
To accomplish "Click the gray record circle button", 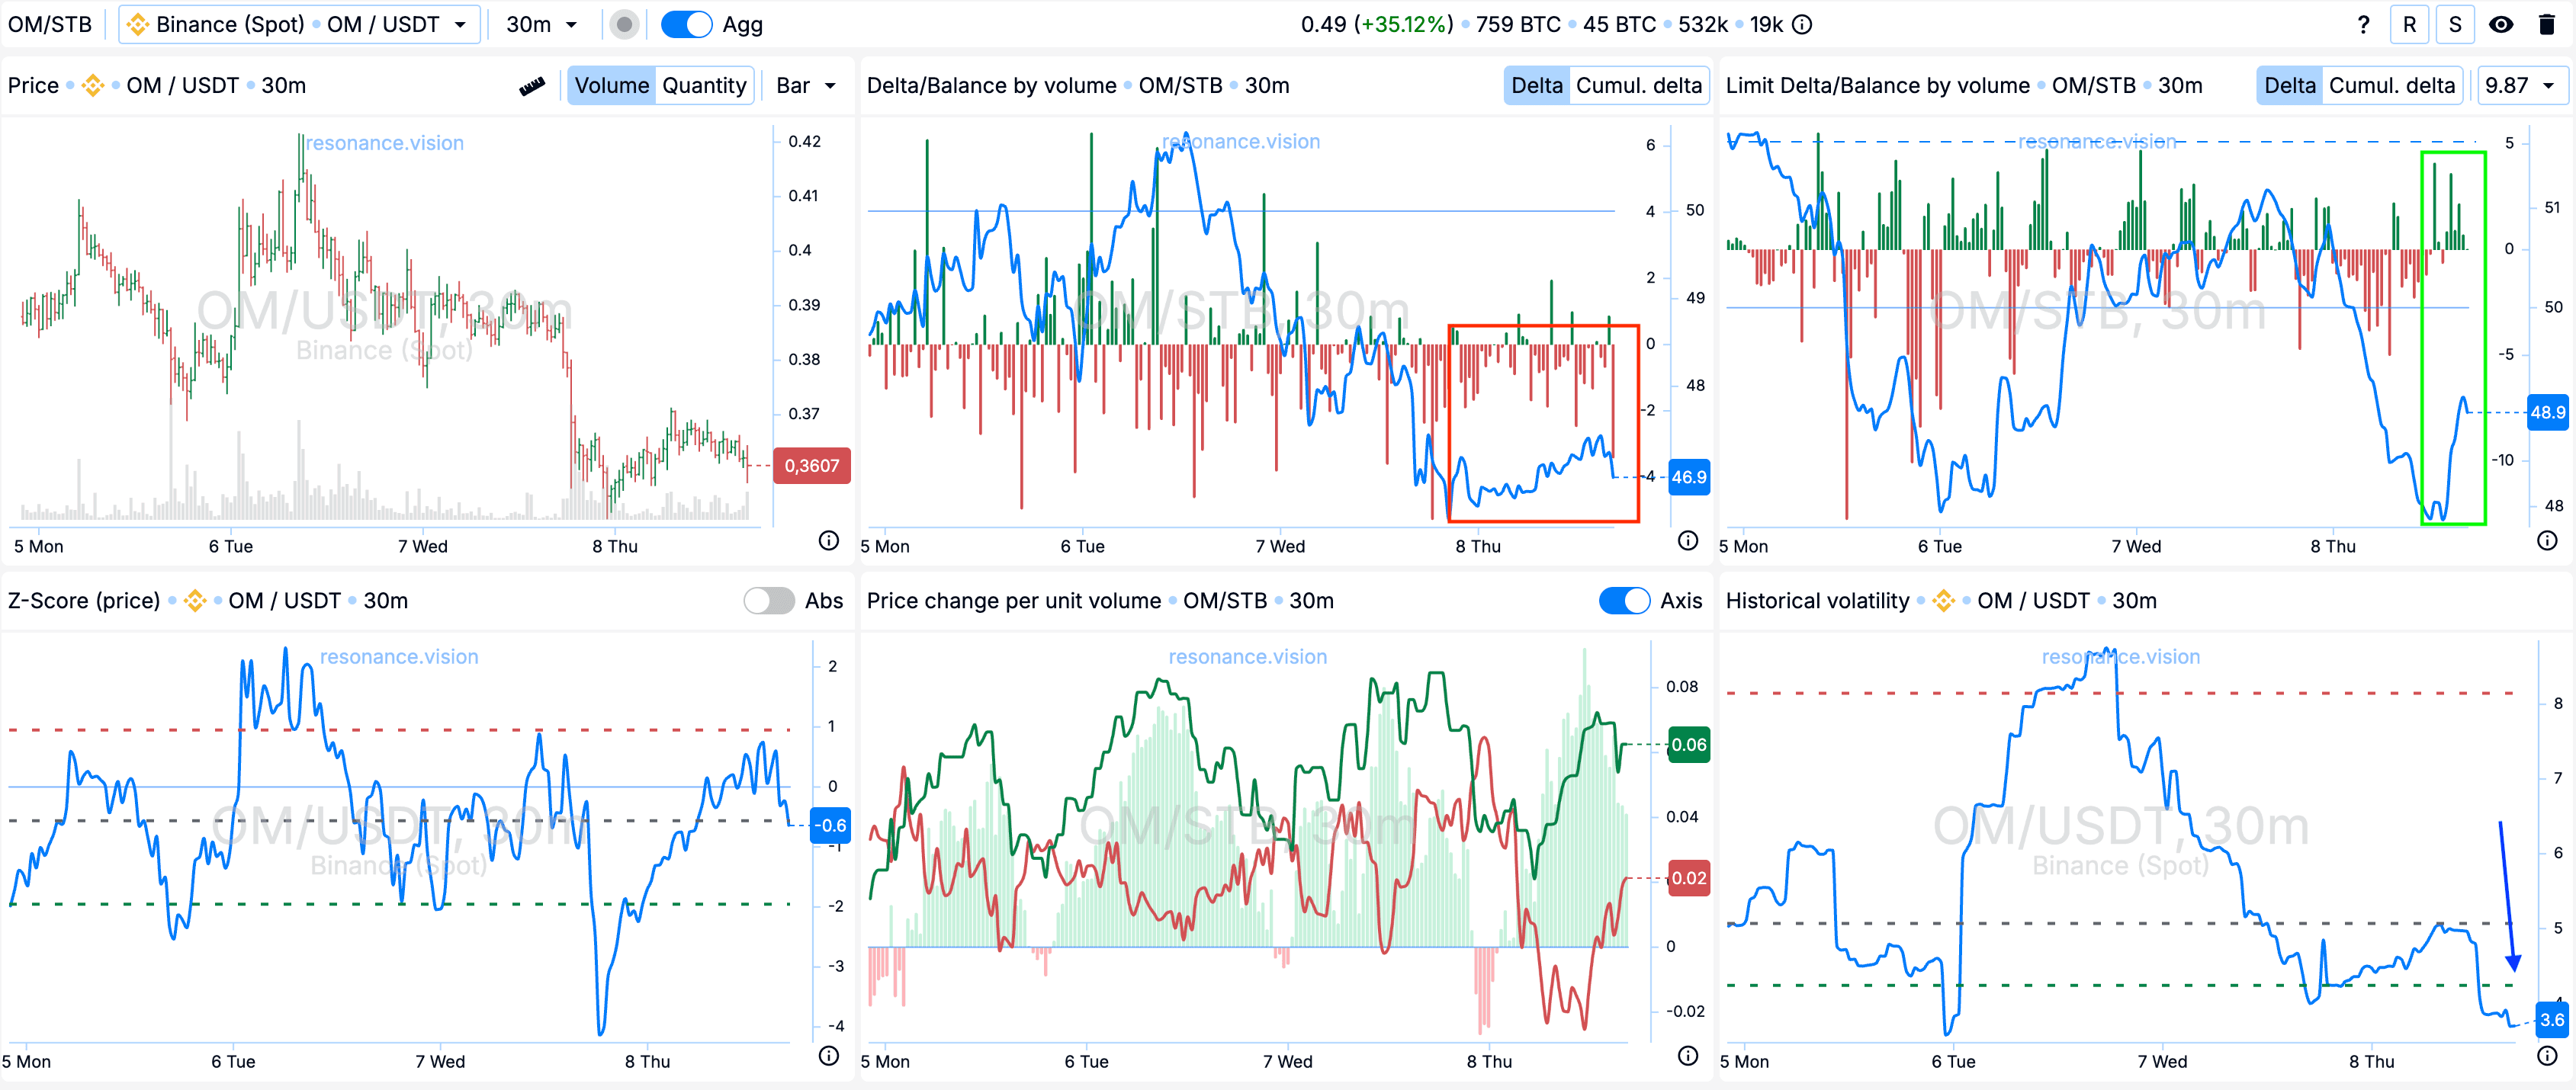I will click(624, 25).
